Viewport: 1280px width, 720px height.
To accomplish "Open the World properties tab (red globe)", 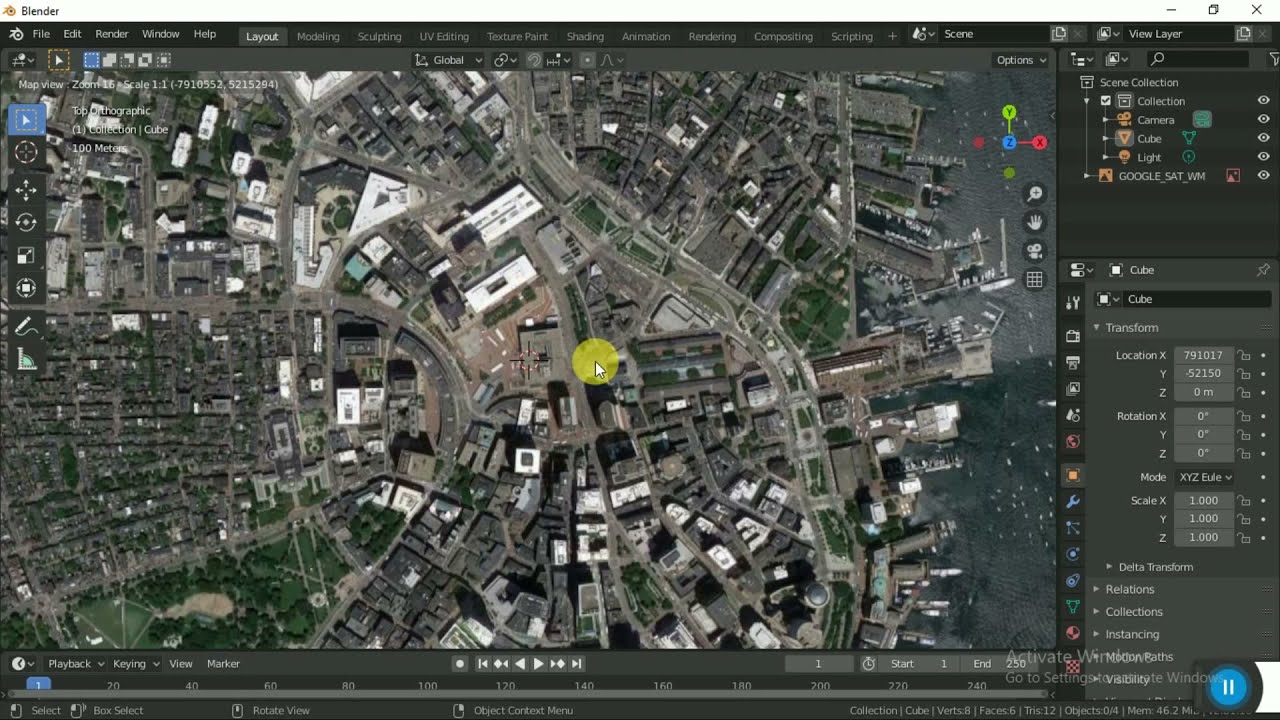I will (x=1073, y=441).
